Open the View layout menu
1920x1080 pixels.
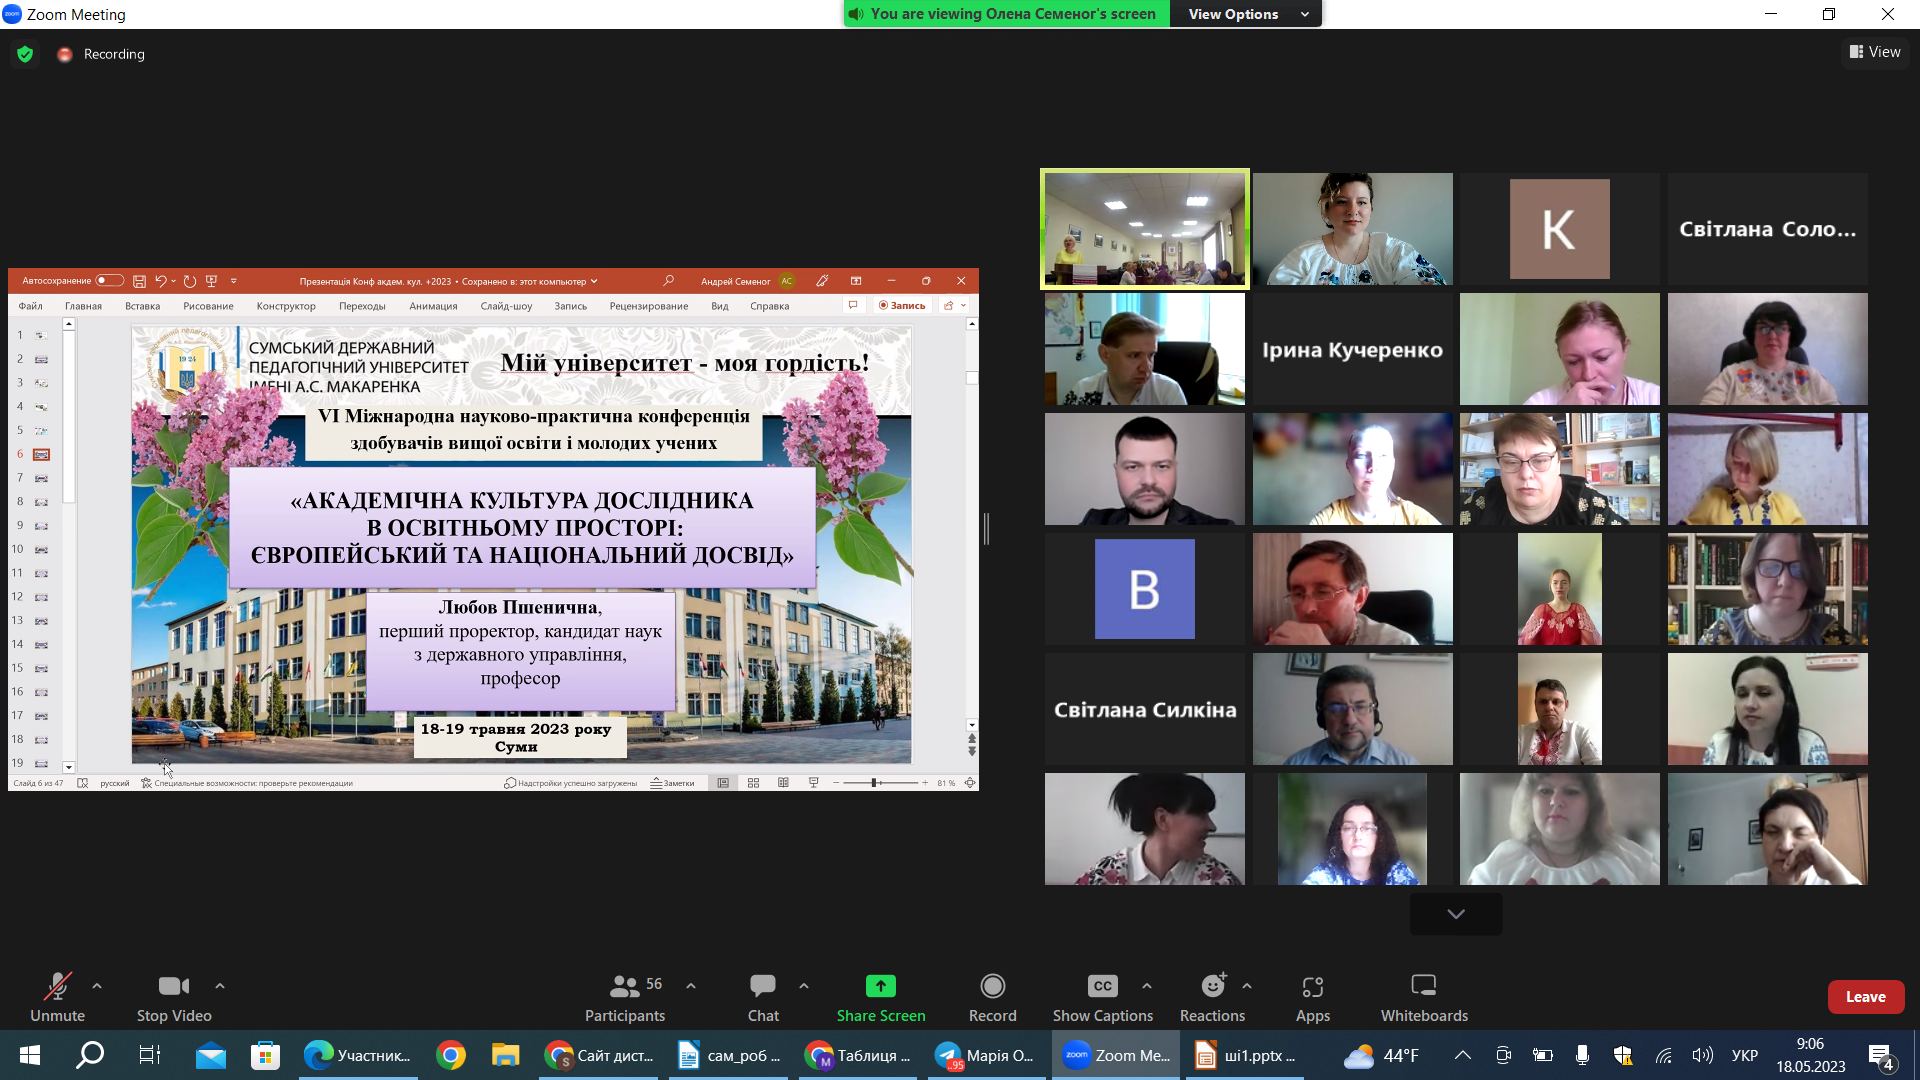coord(1875,52)
